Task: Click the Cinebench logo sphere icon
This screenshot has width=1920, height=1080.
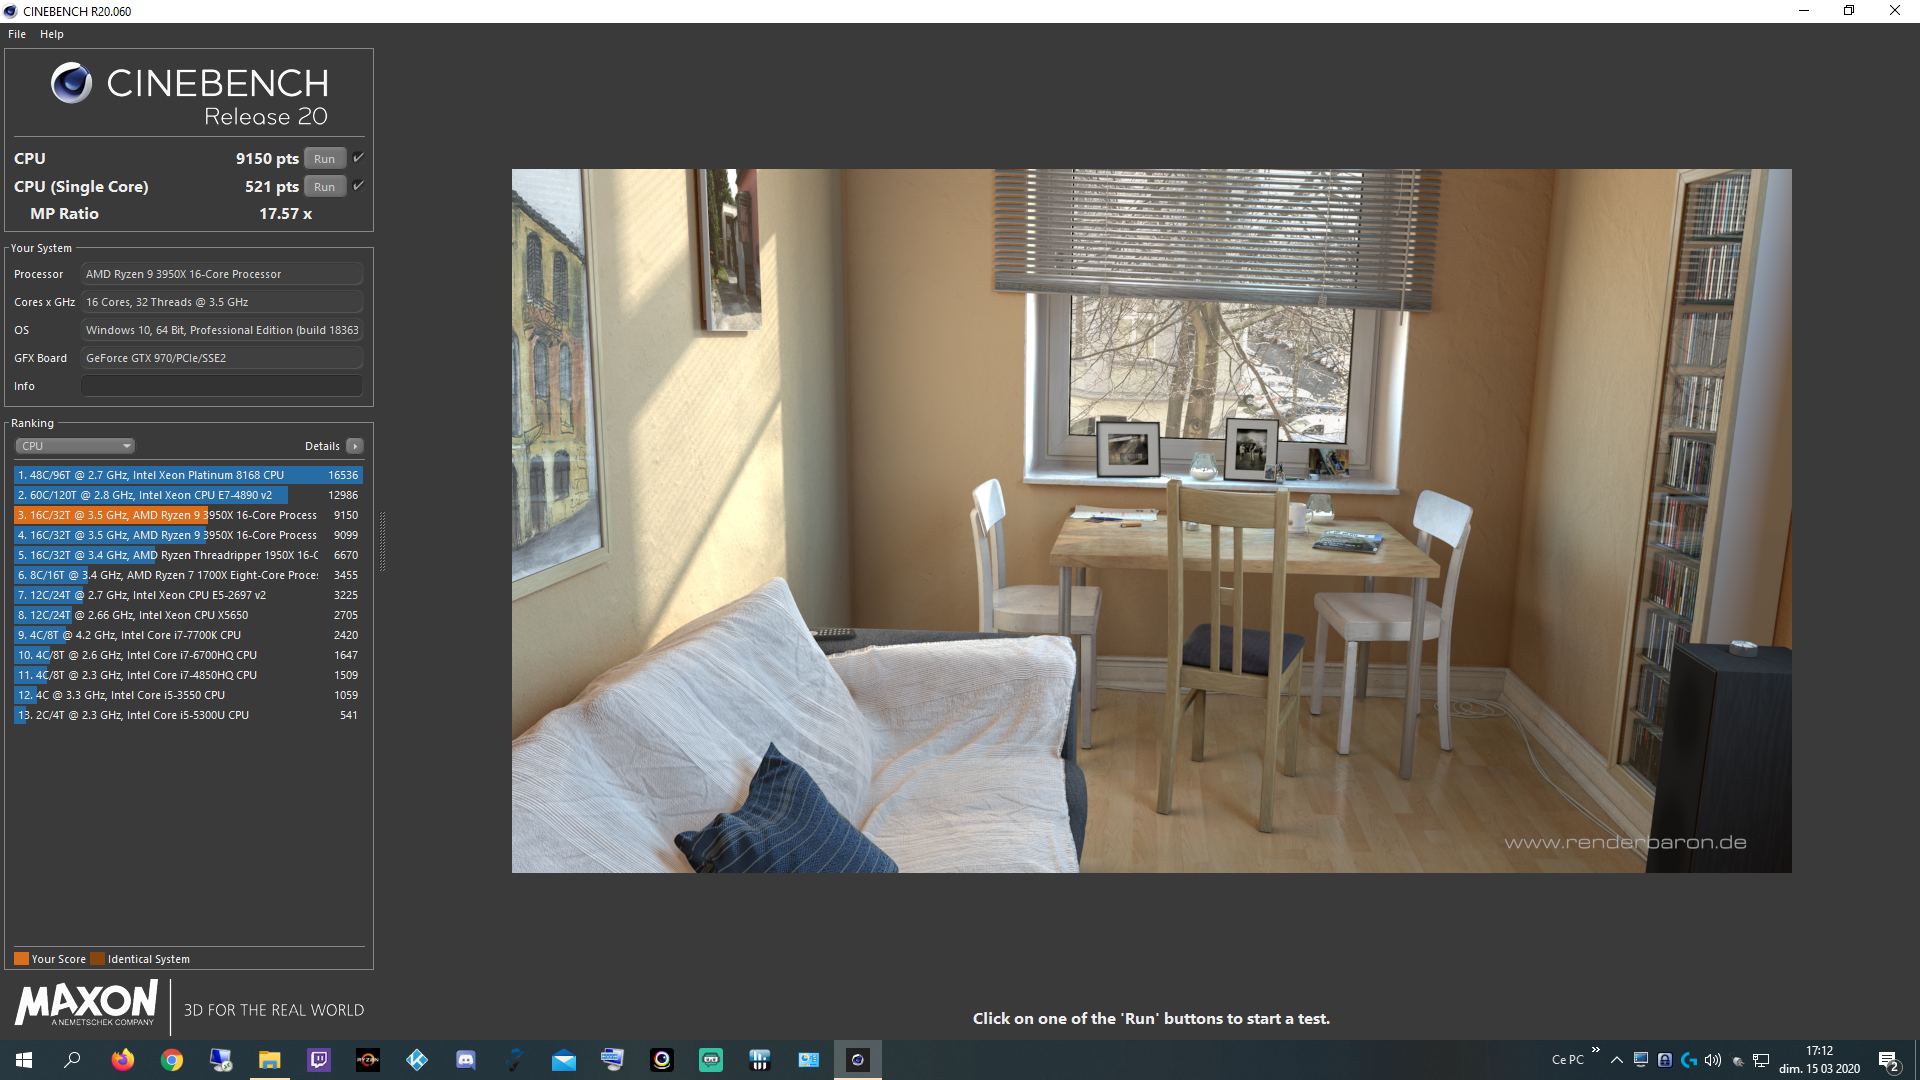Action: tap(71, 83)
